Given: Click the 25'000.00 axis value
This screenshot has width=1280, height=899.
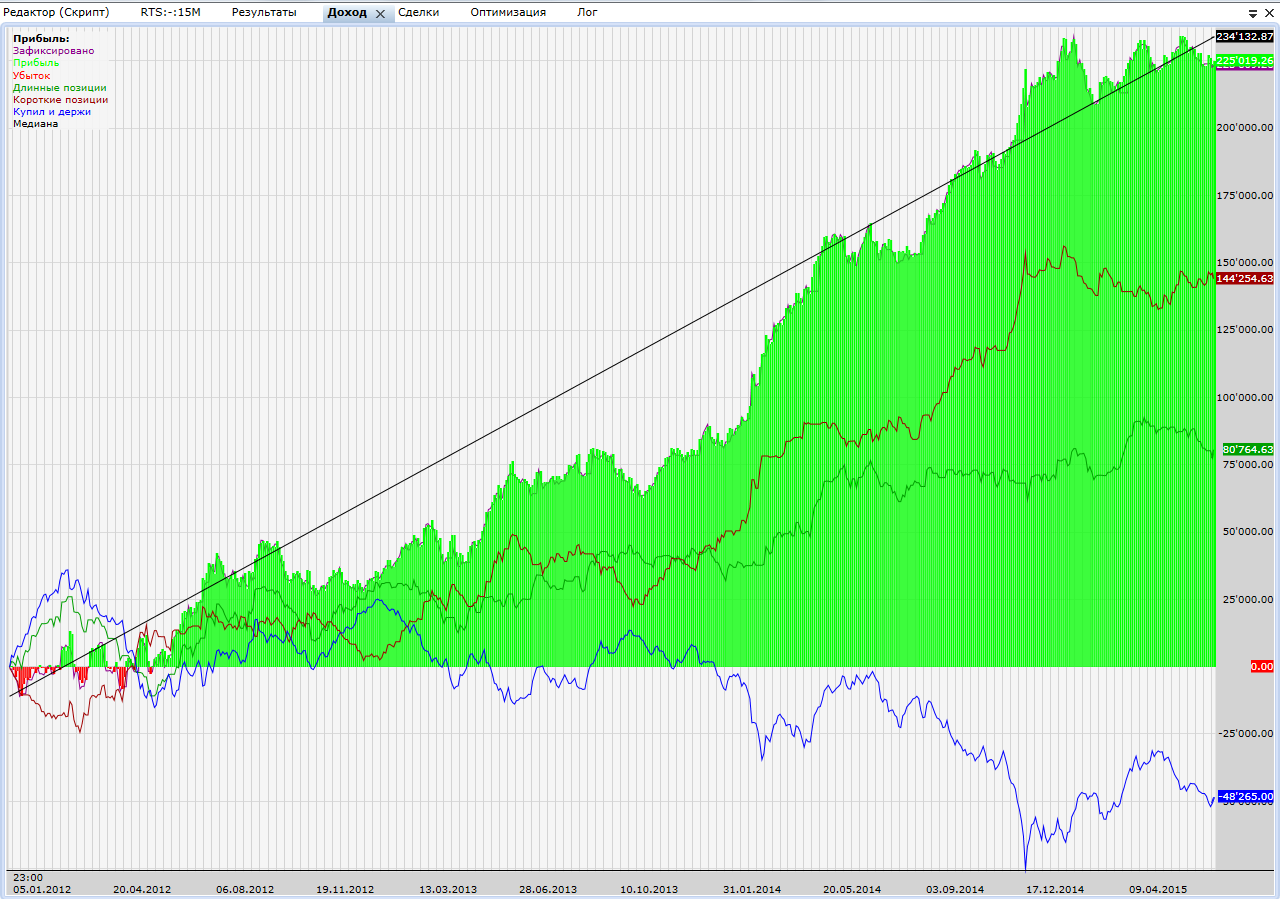Looking at the screenshot, I should (x=1248, y=600).
